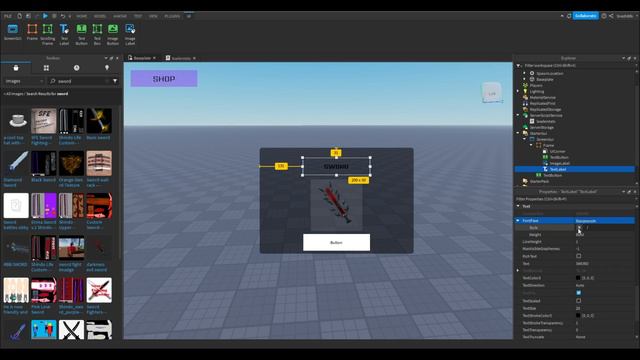Click the view orientation cube in viewport
Screen dimensions: 640x360
[492, 93]
